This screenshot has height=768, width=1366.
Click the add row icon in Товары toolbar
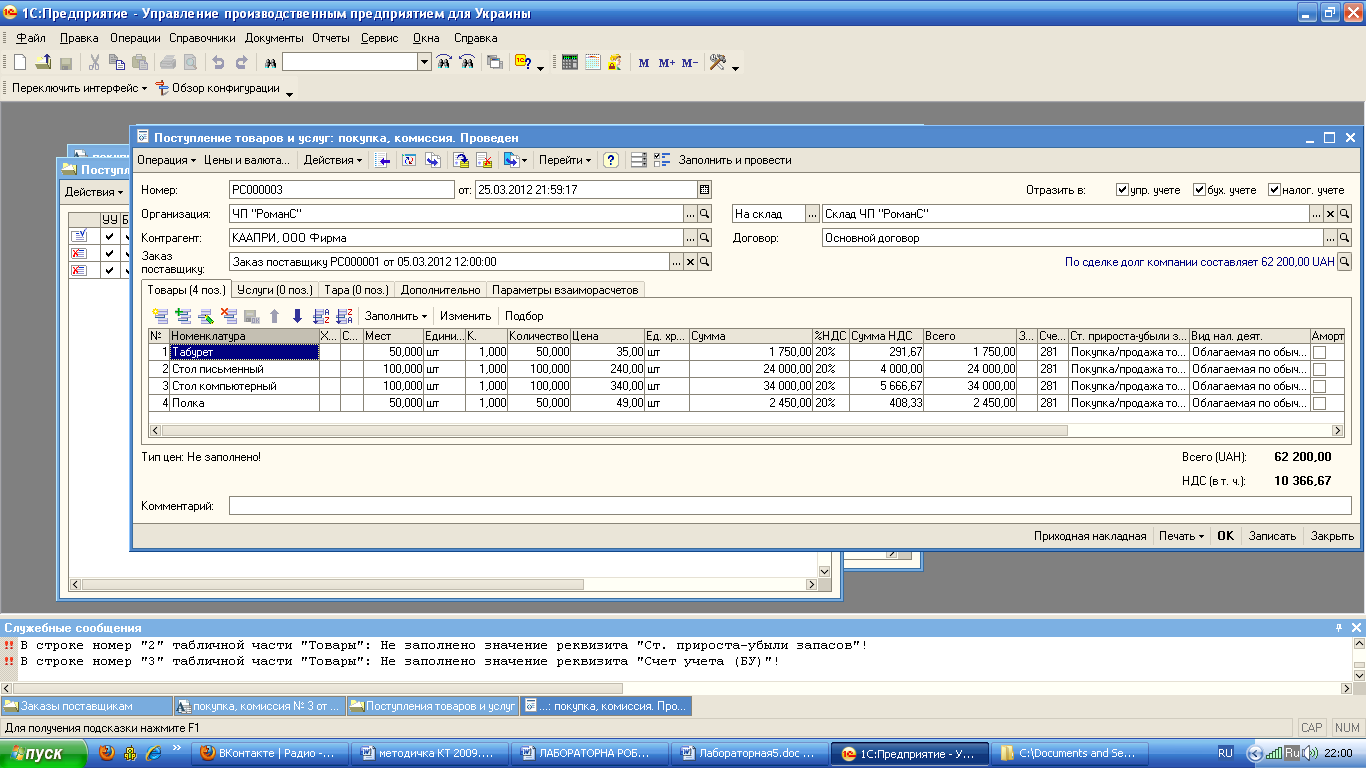pyautogui.click(x=161, y=316)
